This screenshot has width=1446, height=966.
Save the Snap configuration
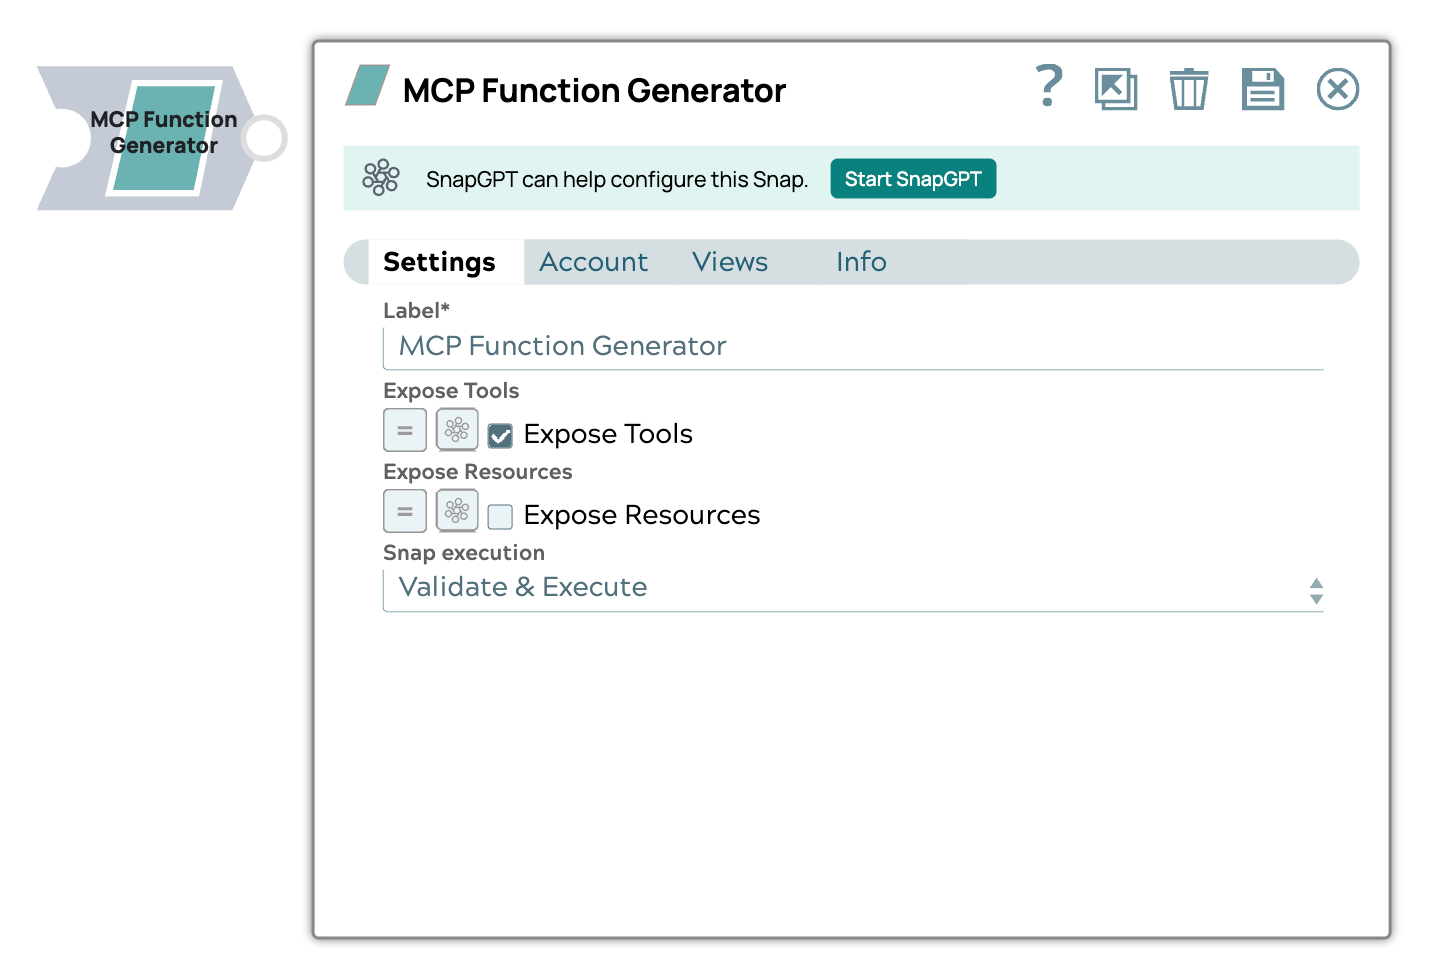click(x=1262, y=88)
